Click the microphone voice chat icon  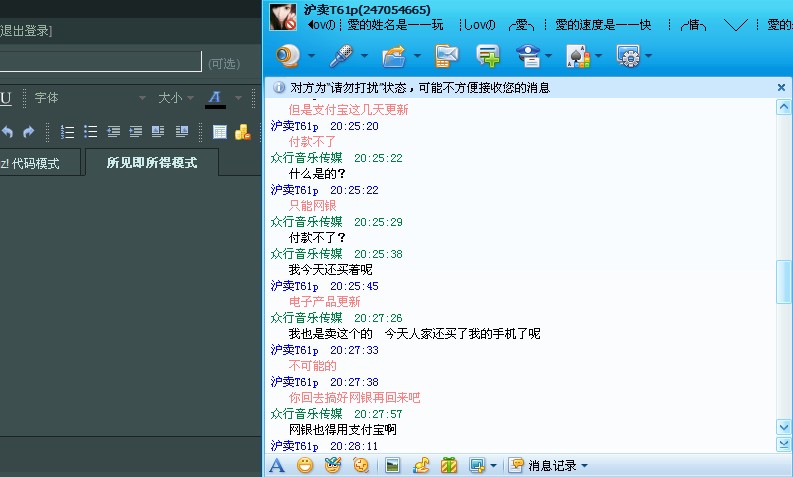click(x=343, y=56)
